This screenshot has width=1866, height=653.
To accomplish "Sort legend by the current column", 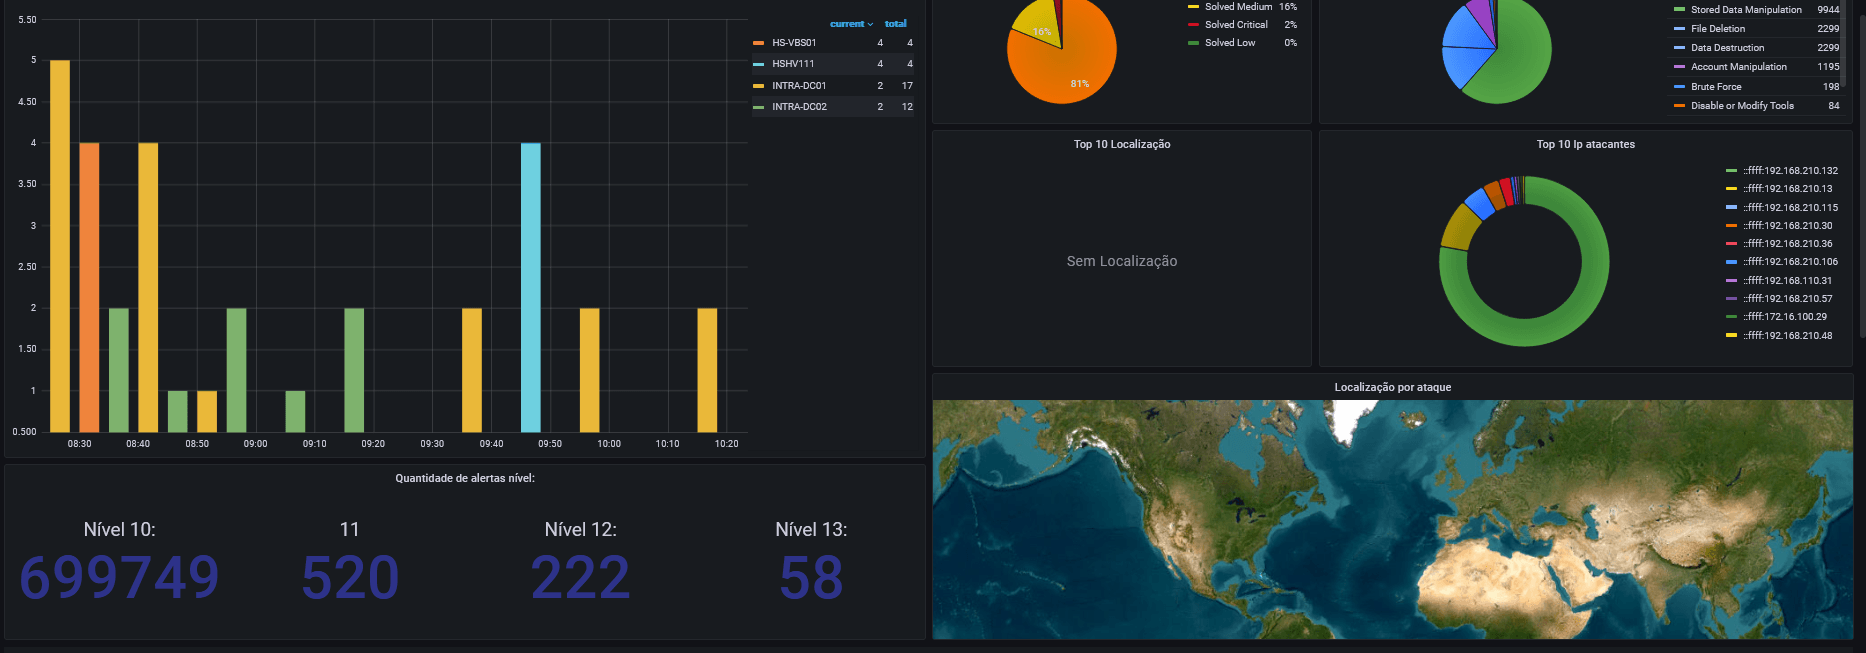I will (x=851, y=24).
